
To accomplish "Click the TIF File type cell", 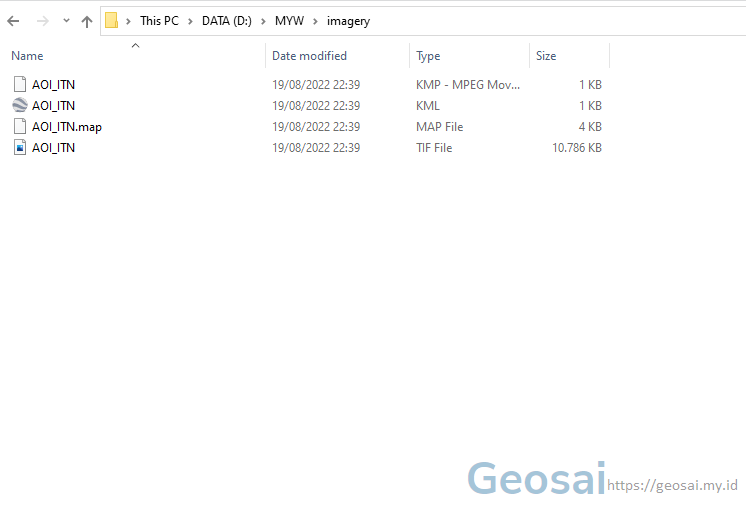I will click(x=434, y=148).
